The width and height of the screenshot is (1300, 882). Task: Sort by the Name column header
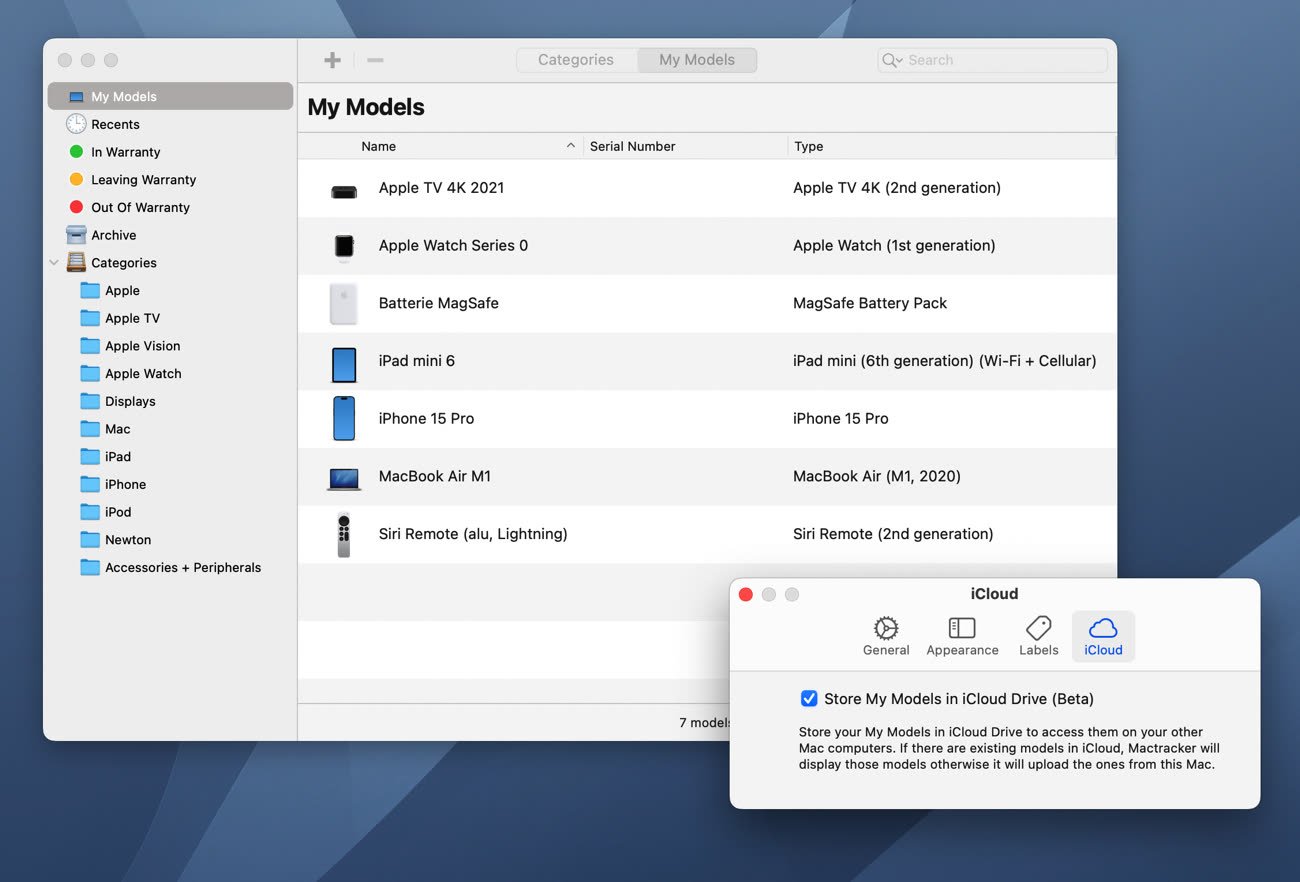(379, 146)
